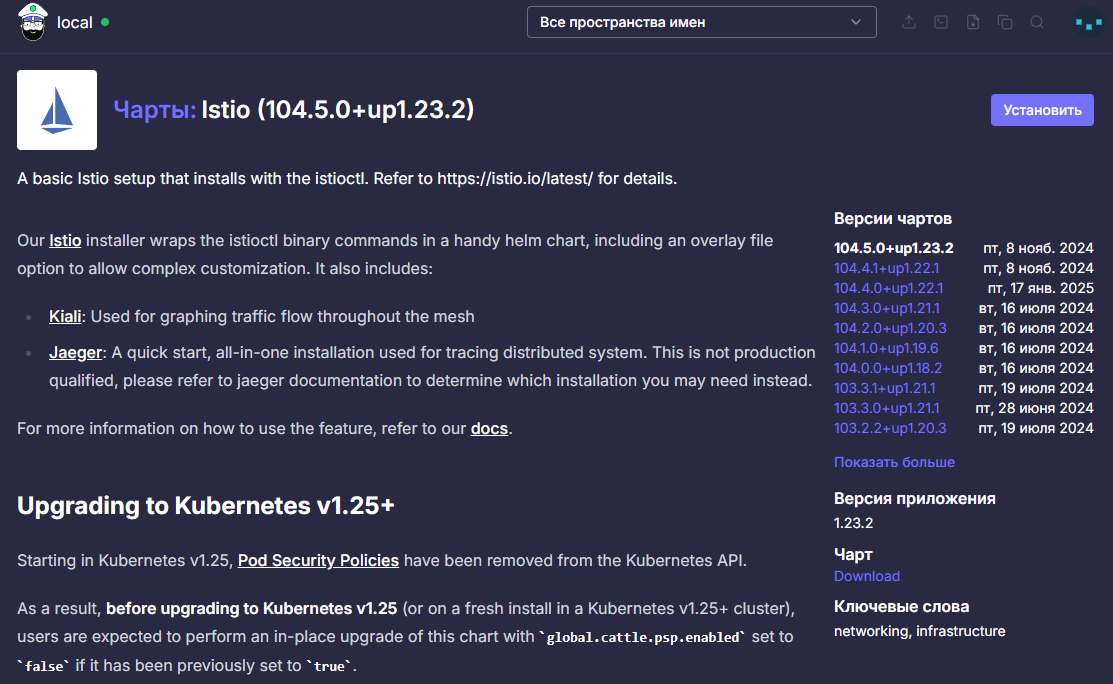1113x684 pixels.
Task: Expand versions with 'Показать больше'
Action: point(894,462)
